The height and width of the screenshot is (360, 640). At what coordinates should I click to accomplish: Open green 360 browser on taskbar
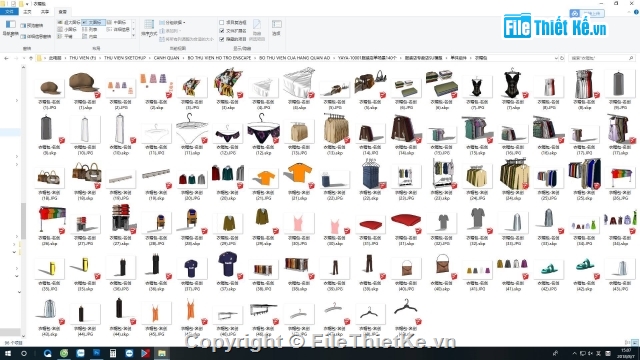coord(64,353)
